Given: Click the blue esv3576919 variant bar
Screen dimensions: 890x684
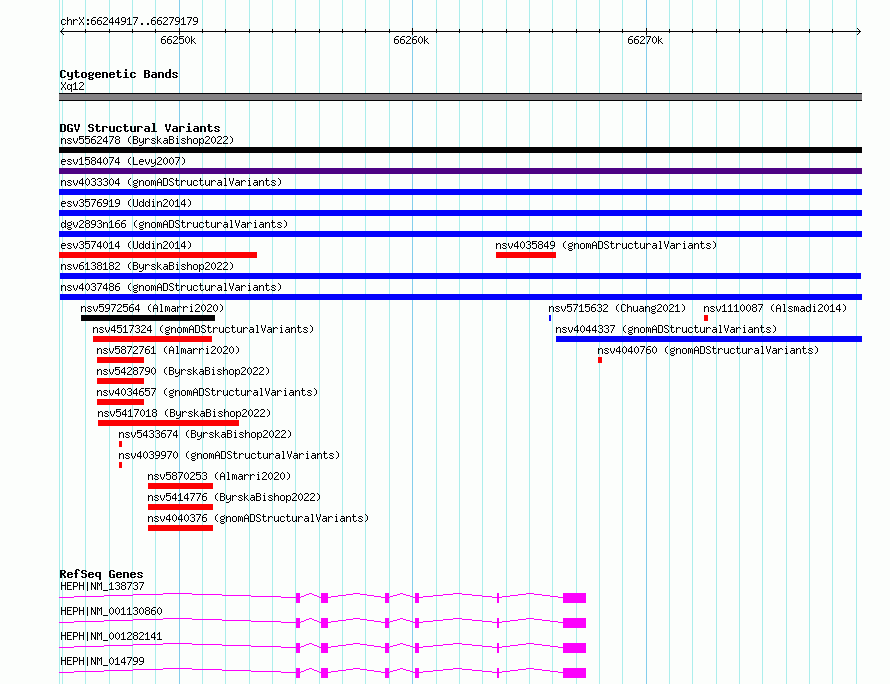Looking at the screenshot, I should (460, 213).
